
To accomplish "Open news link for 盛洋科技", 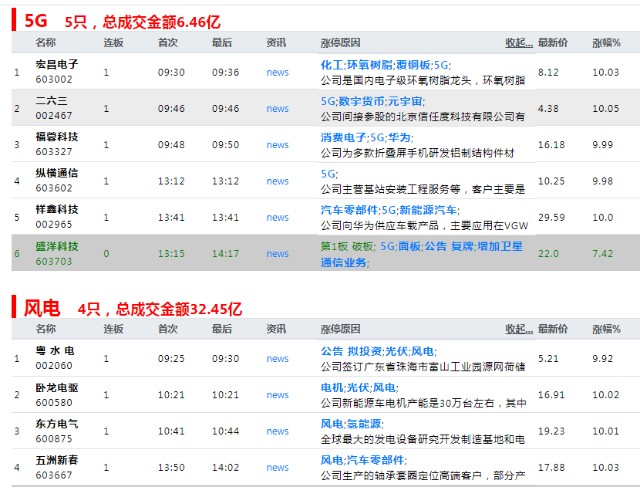I will pos(277,254).
